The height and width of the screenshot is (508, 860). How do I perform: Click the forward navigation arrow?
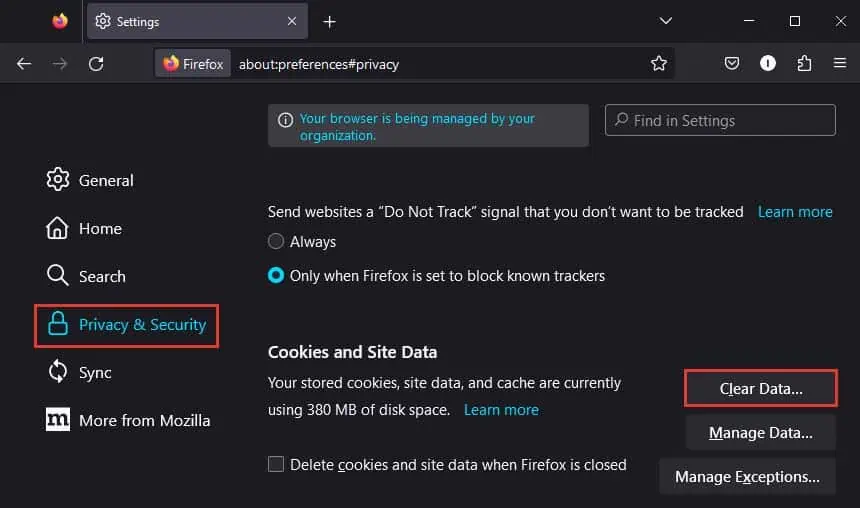pos(60,64)
